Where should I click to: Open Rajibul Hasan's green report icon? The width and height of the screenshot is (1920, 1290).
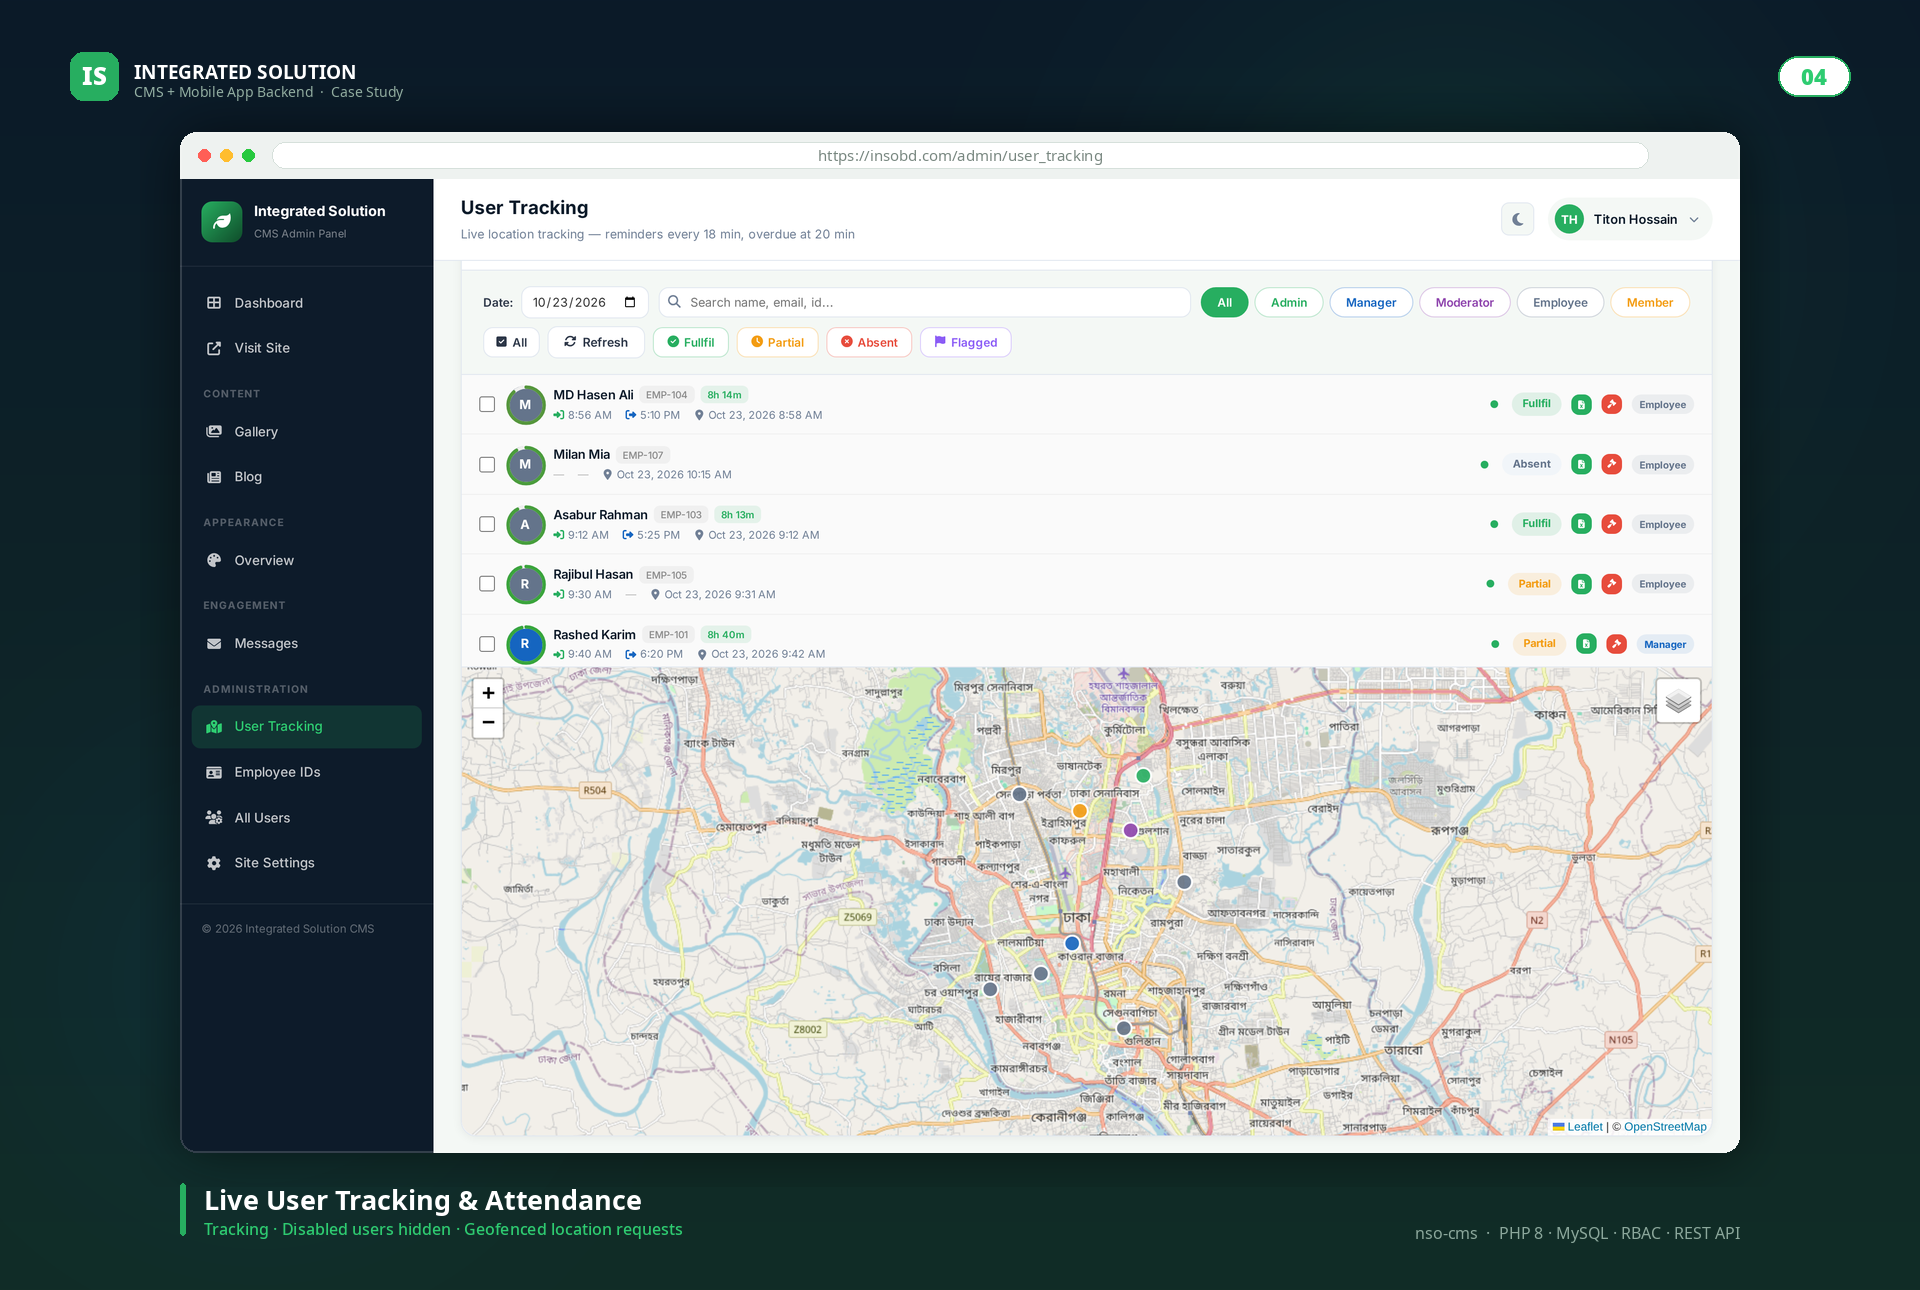(1581, 584)
